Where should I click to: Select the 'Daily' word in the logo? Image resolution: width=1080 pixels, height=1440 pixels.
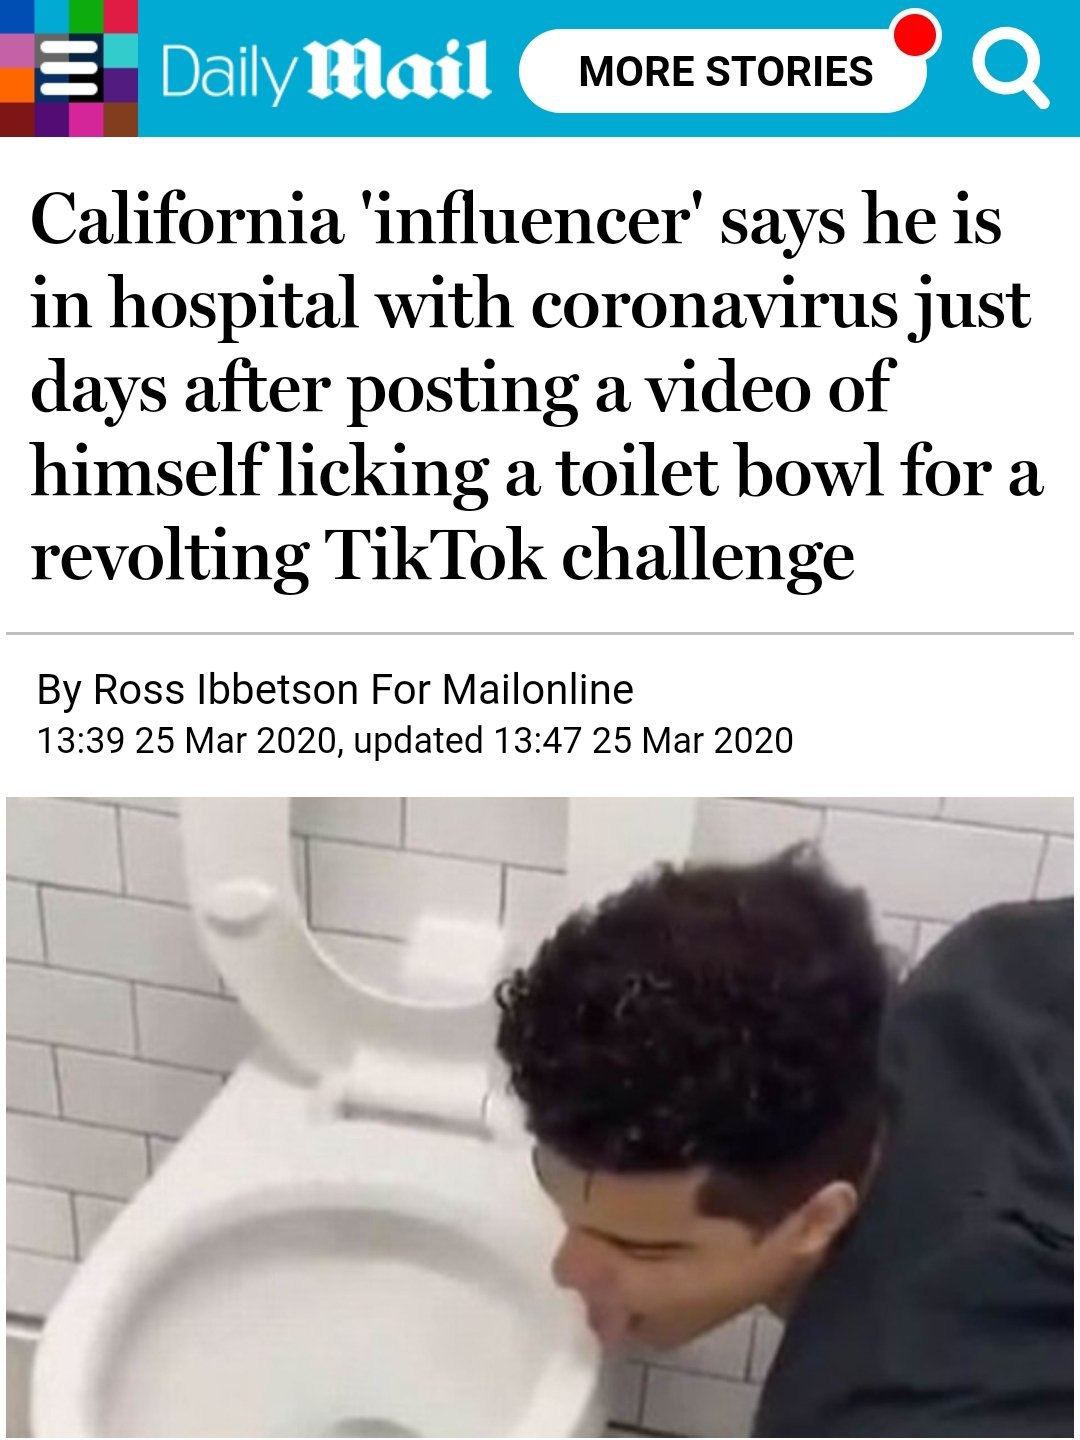coord(224,74)
